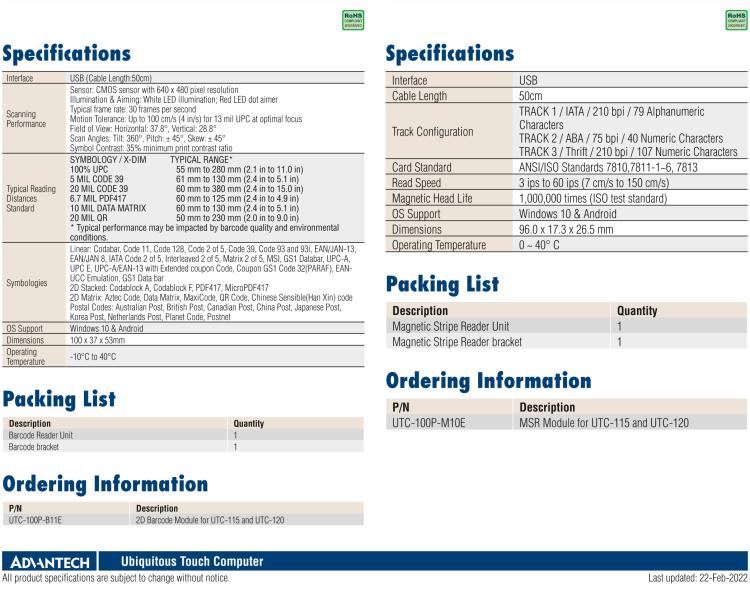This screenshot has height=591, width=750.
Task: Click the Advantech logo in the footer
Action: pyautogui.click(x=50, y=562)
